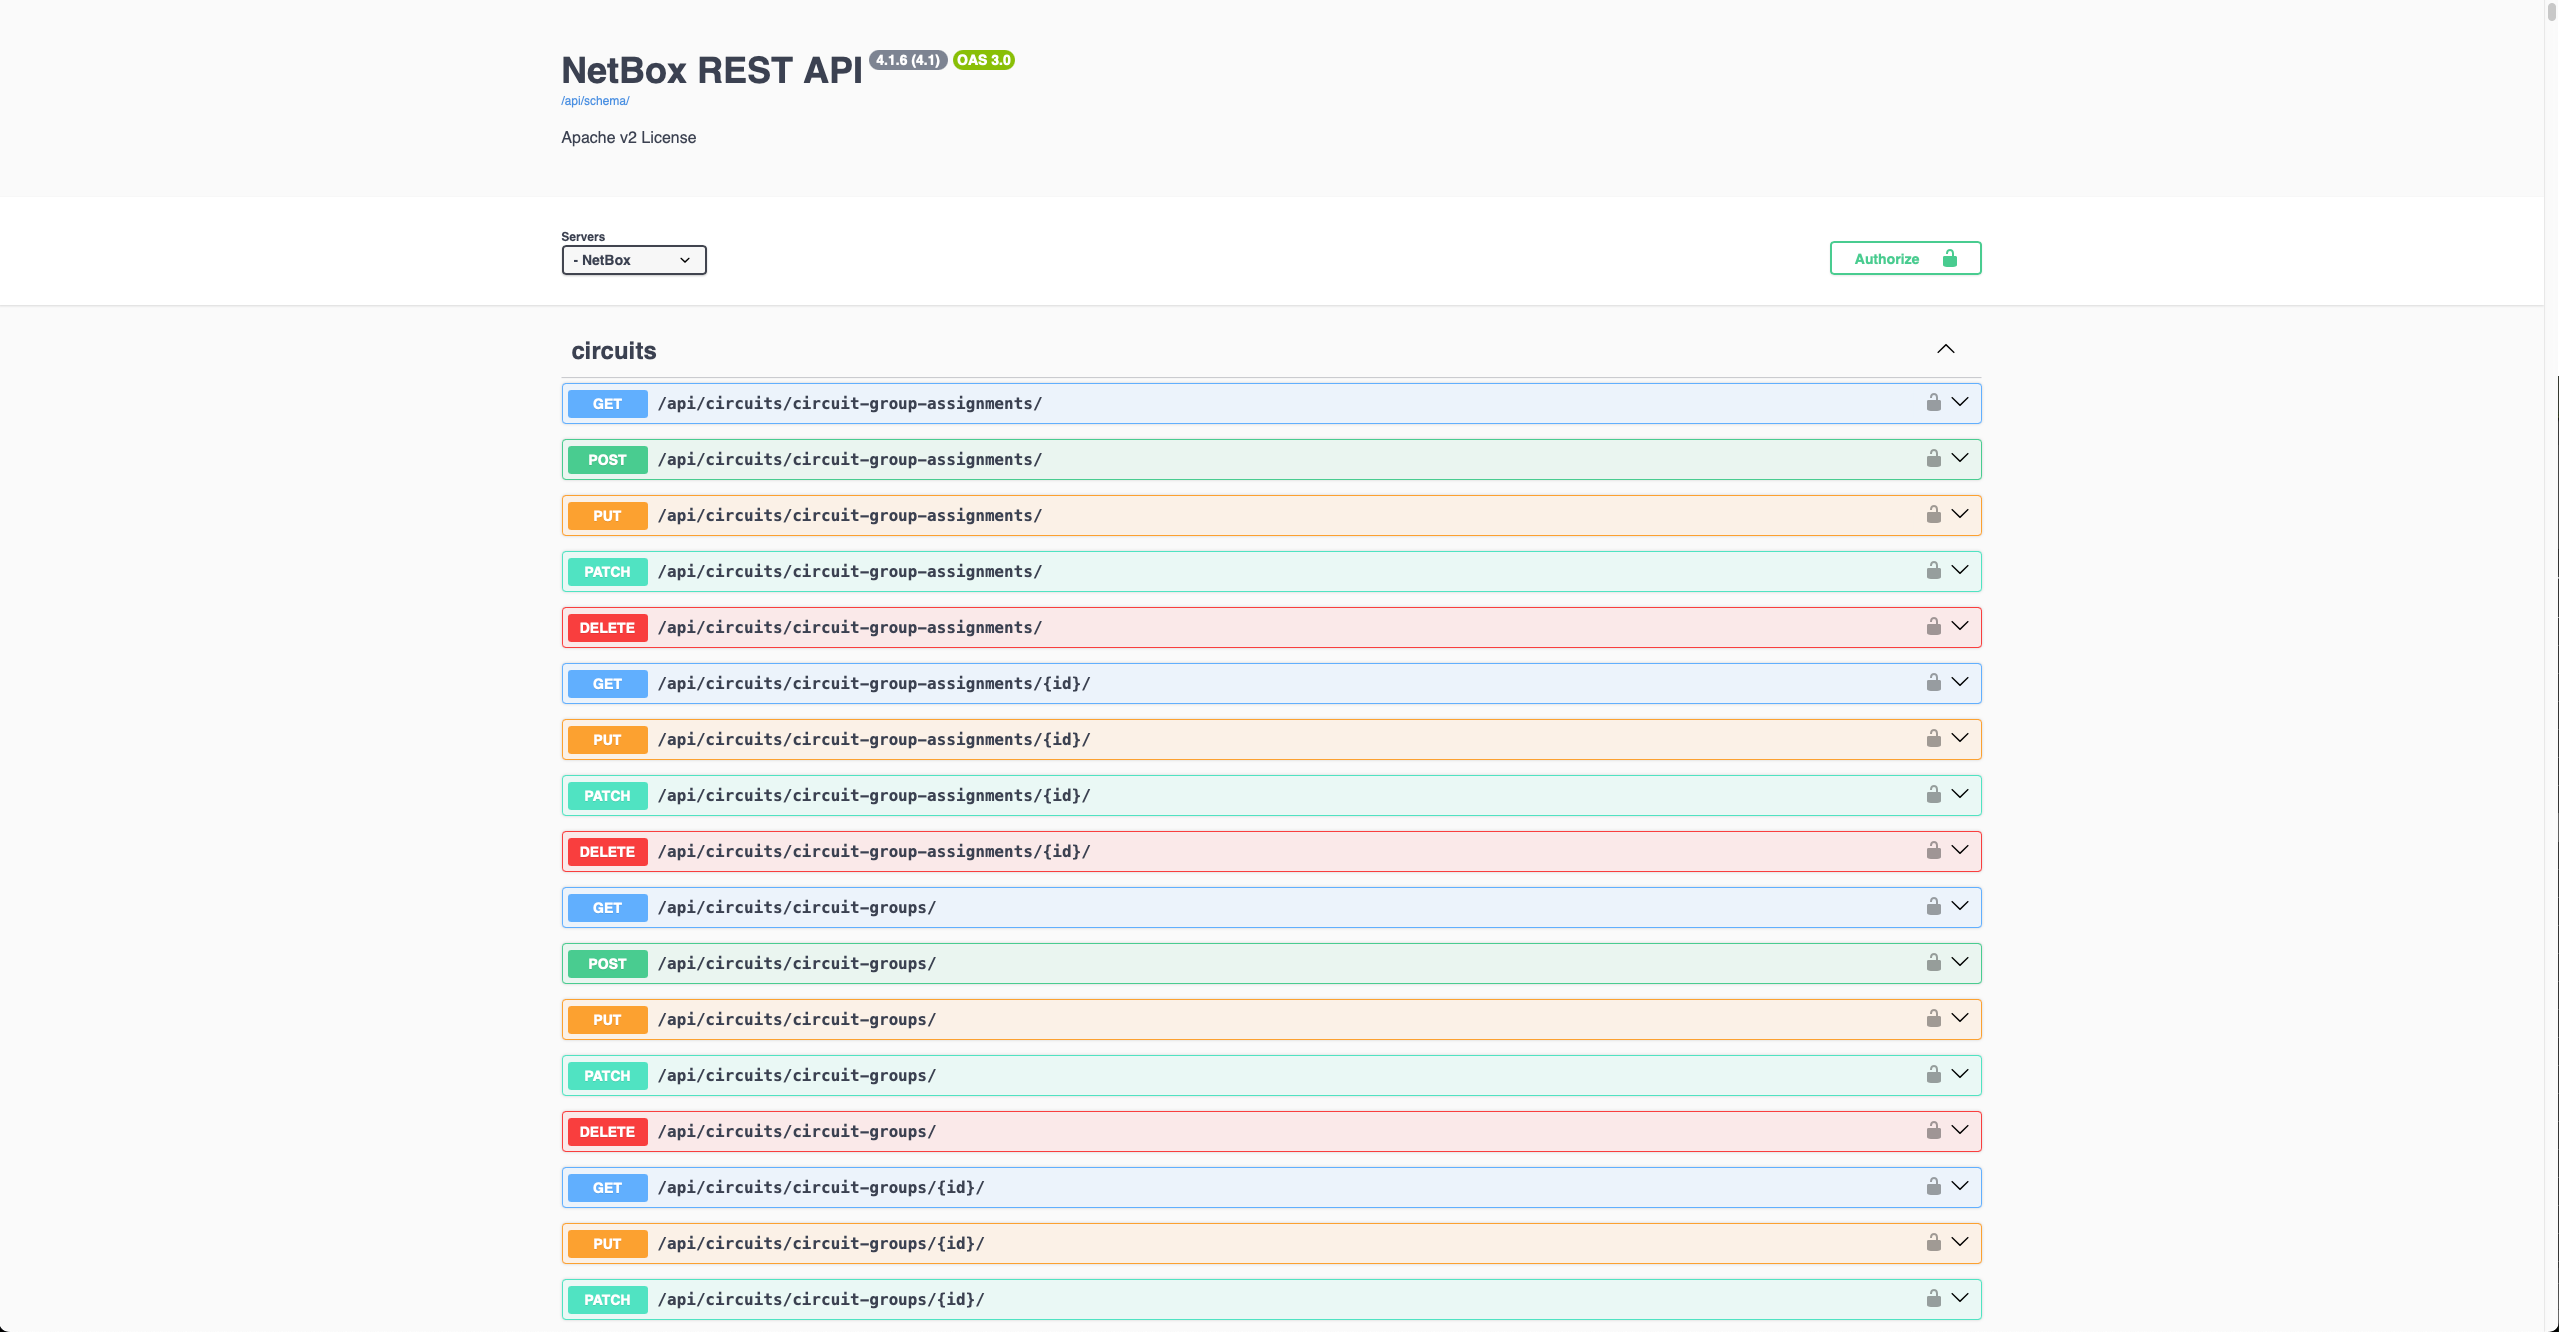
Task: Expand DELETE circuit-group-assignments/{id}/ chevron
Action: point(1960,850)
